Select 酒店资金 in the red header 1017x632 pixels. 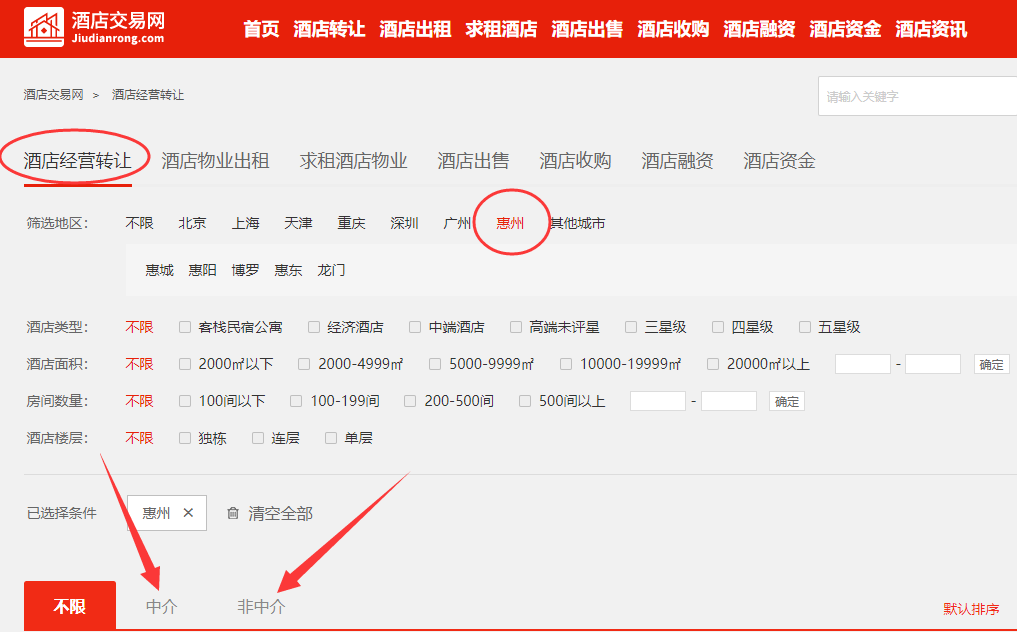click(x=845, y=29)
